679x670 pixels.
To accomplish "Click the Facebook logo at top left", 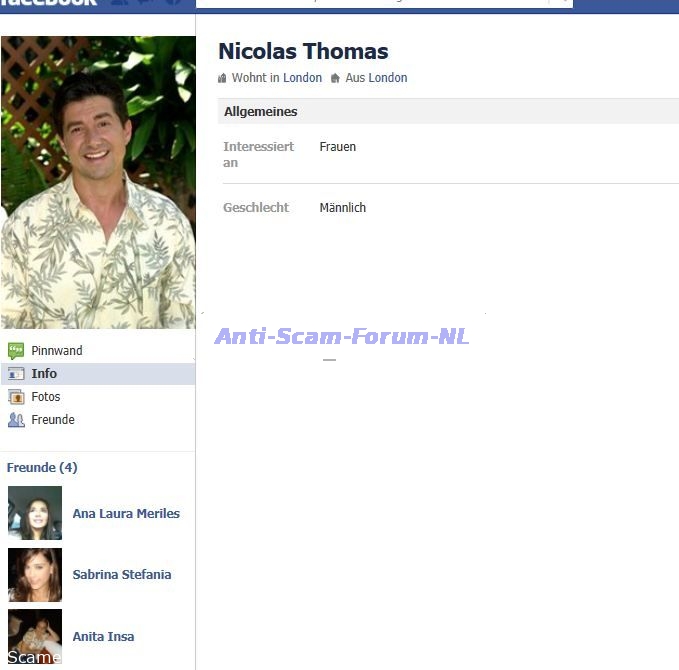I will click(48, 3).
